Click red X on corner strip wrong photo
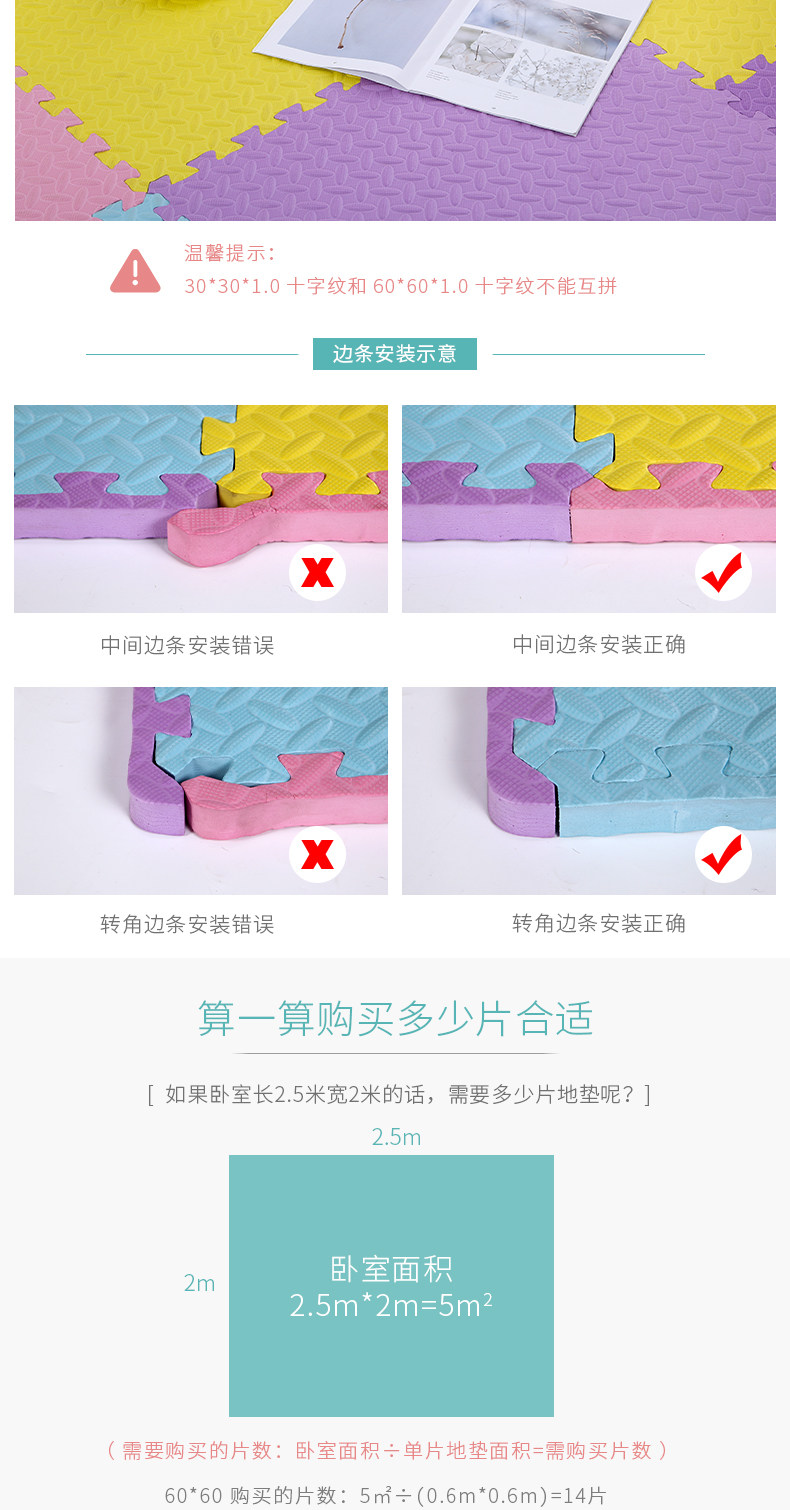This screenshot has height=1510, width=790. pos(317,855)
